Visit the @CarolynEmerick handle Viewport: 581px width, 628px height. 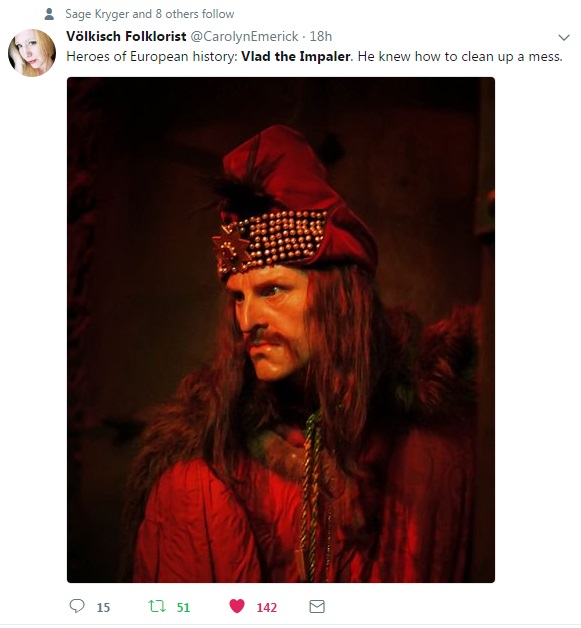click(x=244, y=37)
